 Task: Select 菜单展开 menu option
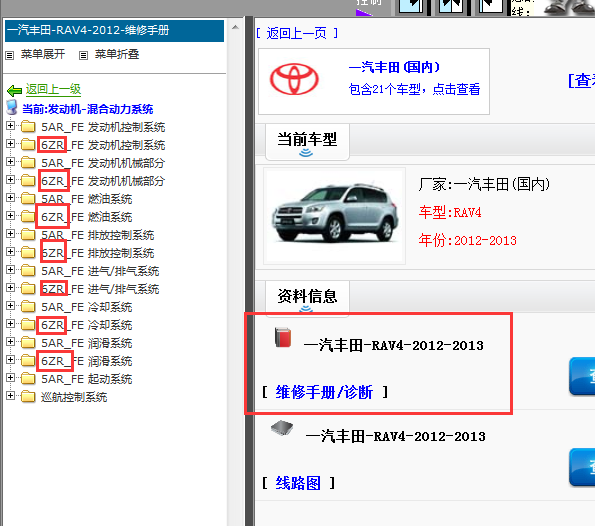42,54
